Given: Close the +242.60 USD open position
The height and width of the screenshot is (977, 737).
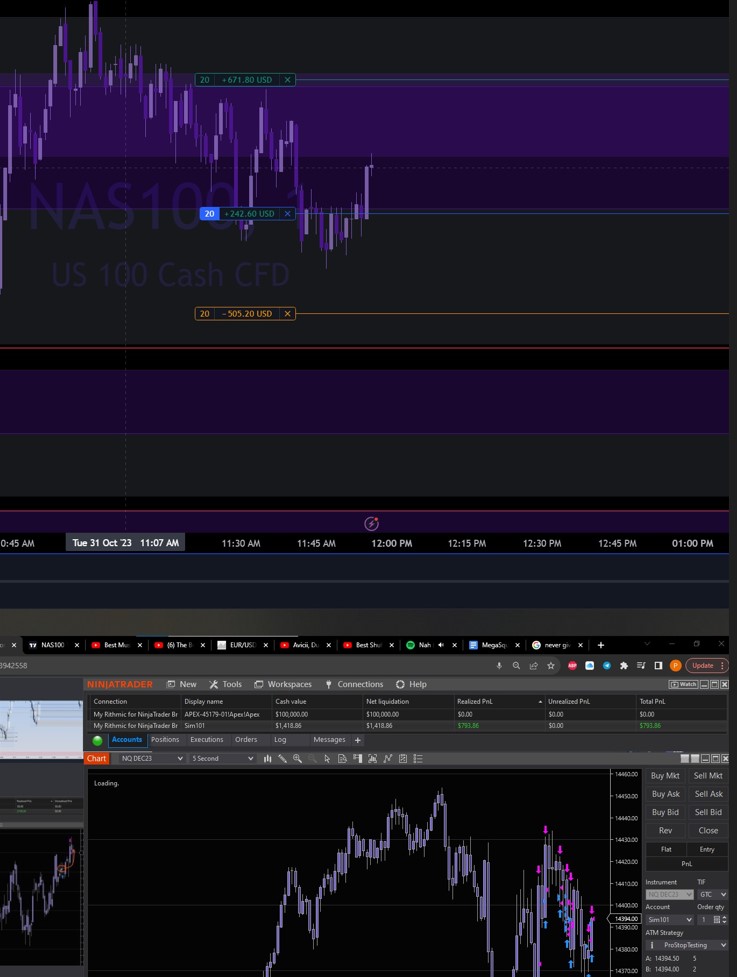Looking at the screenshot, I should [x=287, y=214].
